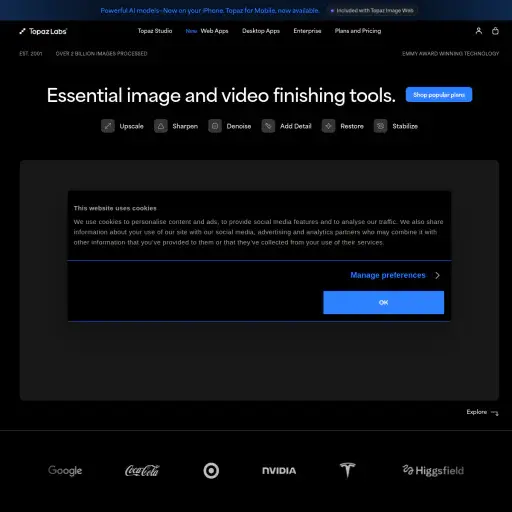Select the Stabilize tool icon
Viewport: 512px width, 512px height.
point(380,126)
